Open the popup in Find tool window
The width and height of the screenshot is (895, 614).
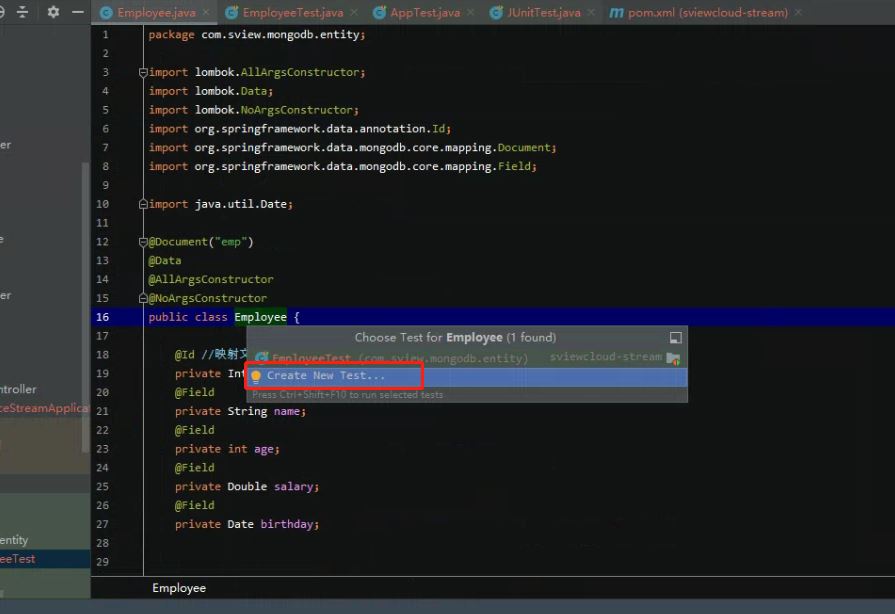coord(675,338)
